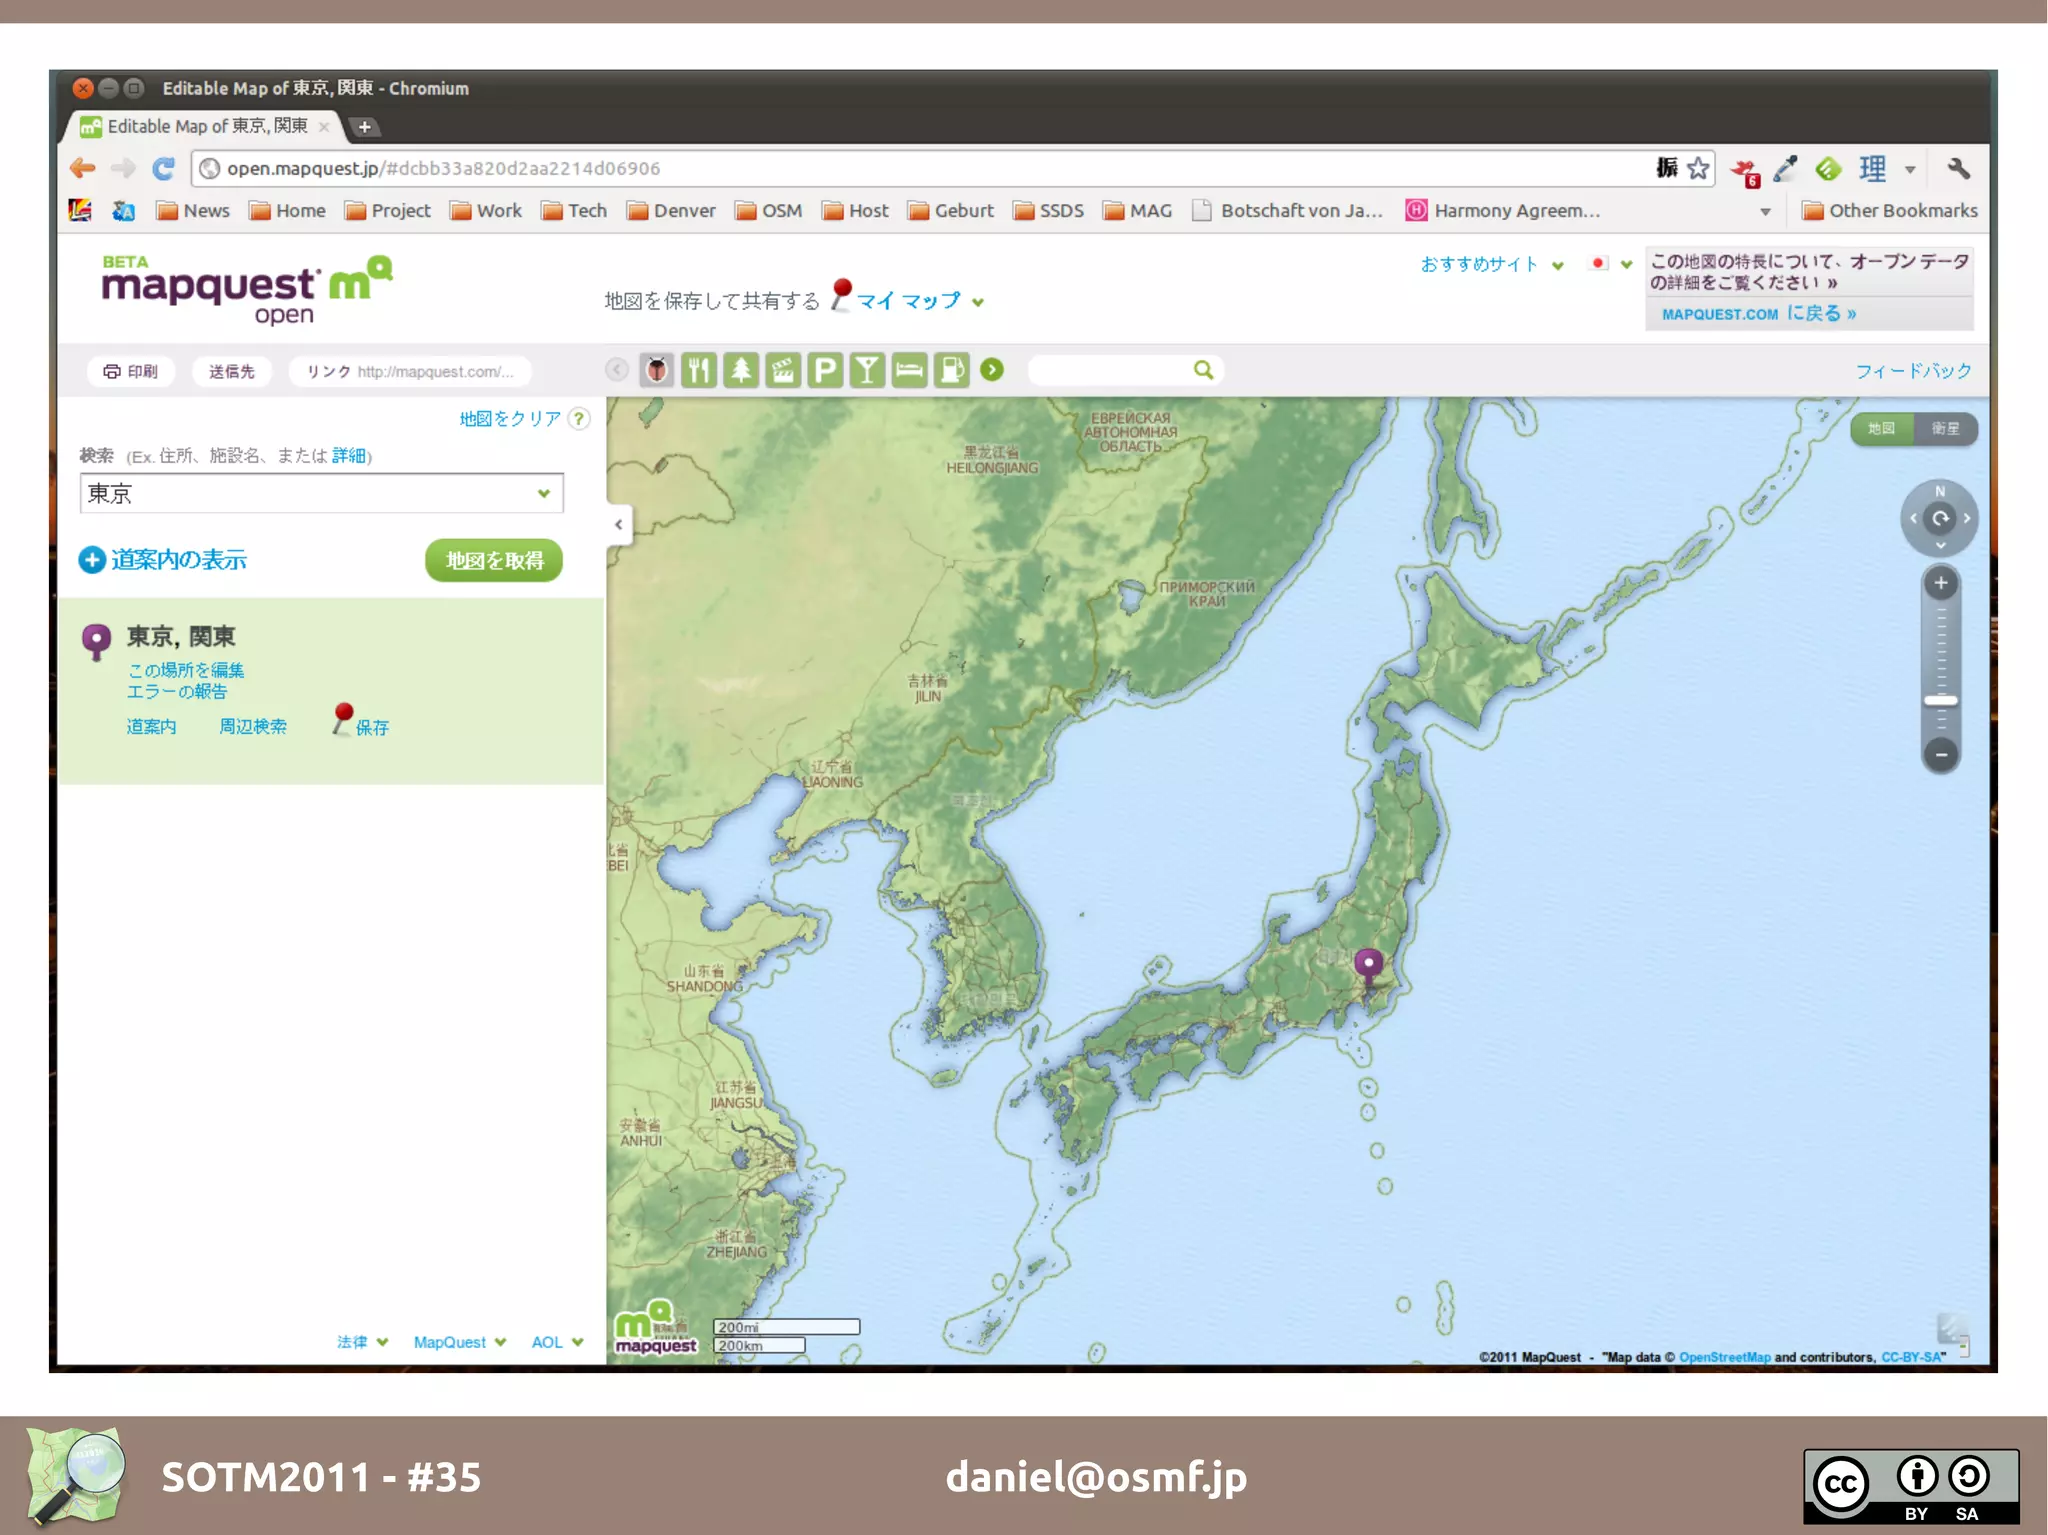Open the OSM bookmarks folder

(x=769, y=211)
